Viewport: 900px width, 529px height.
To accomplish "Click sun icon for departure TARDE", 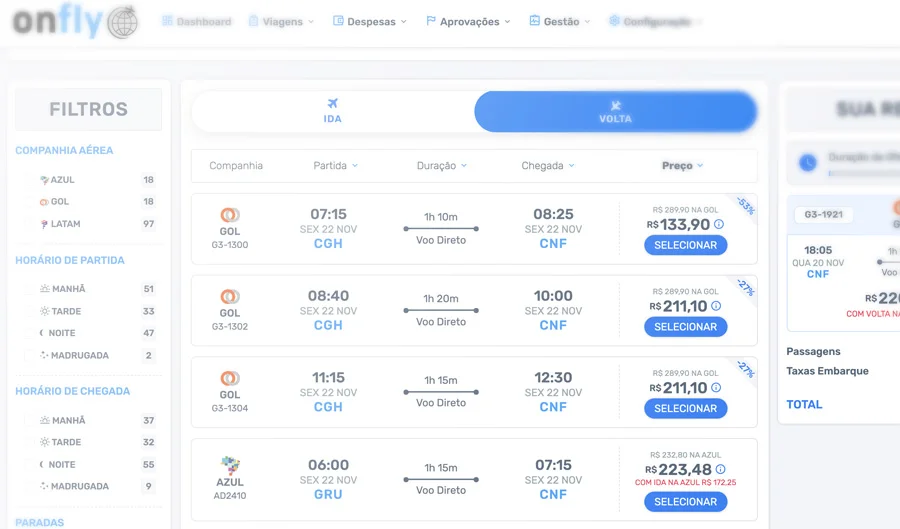I will 44,311.
